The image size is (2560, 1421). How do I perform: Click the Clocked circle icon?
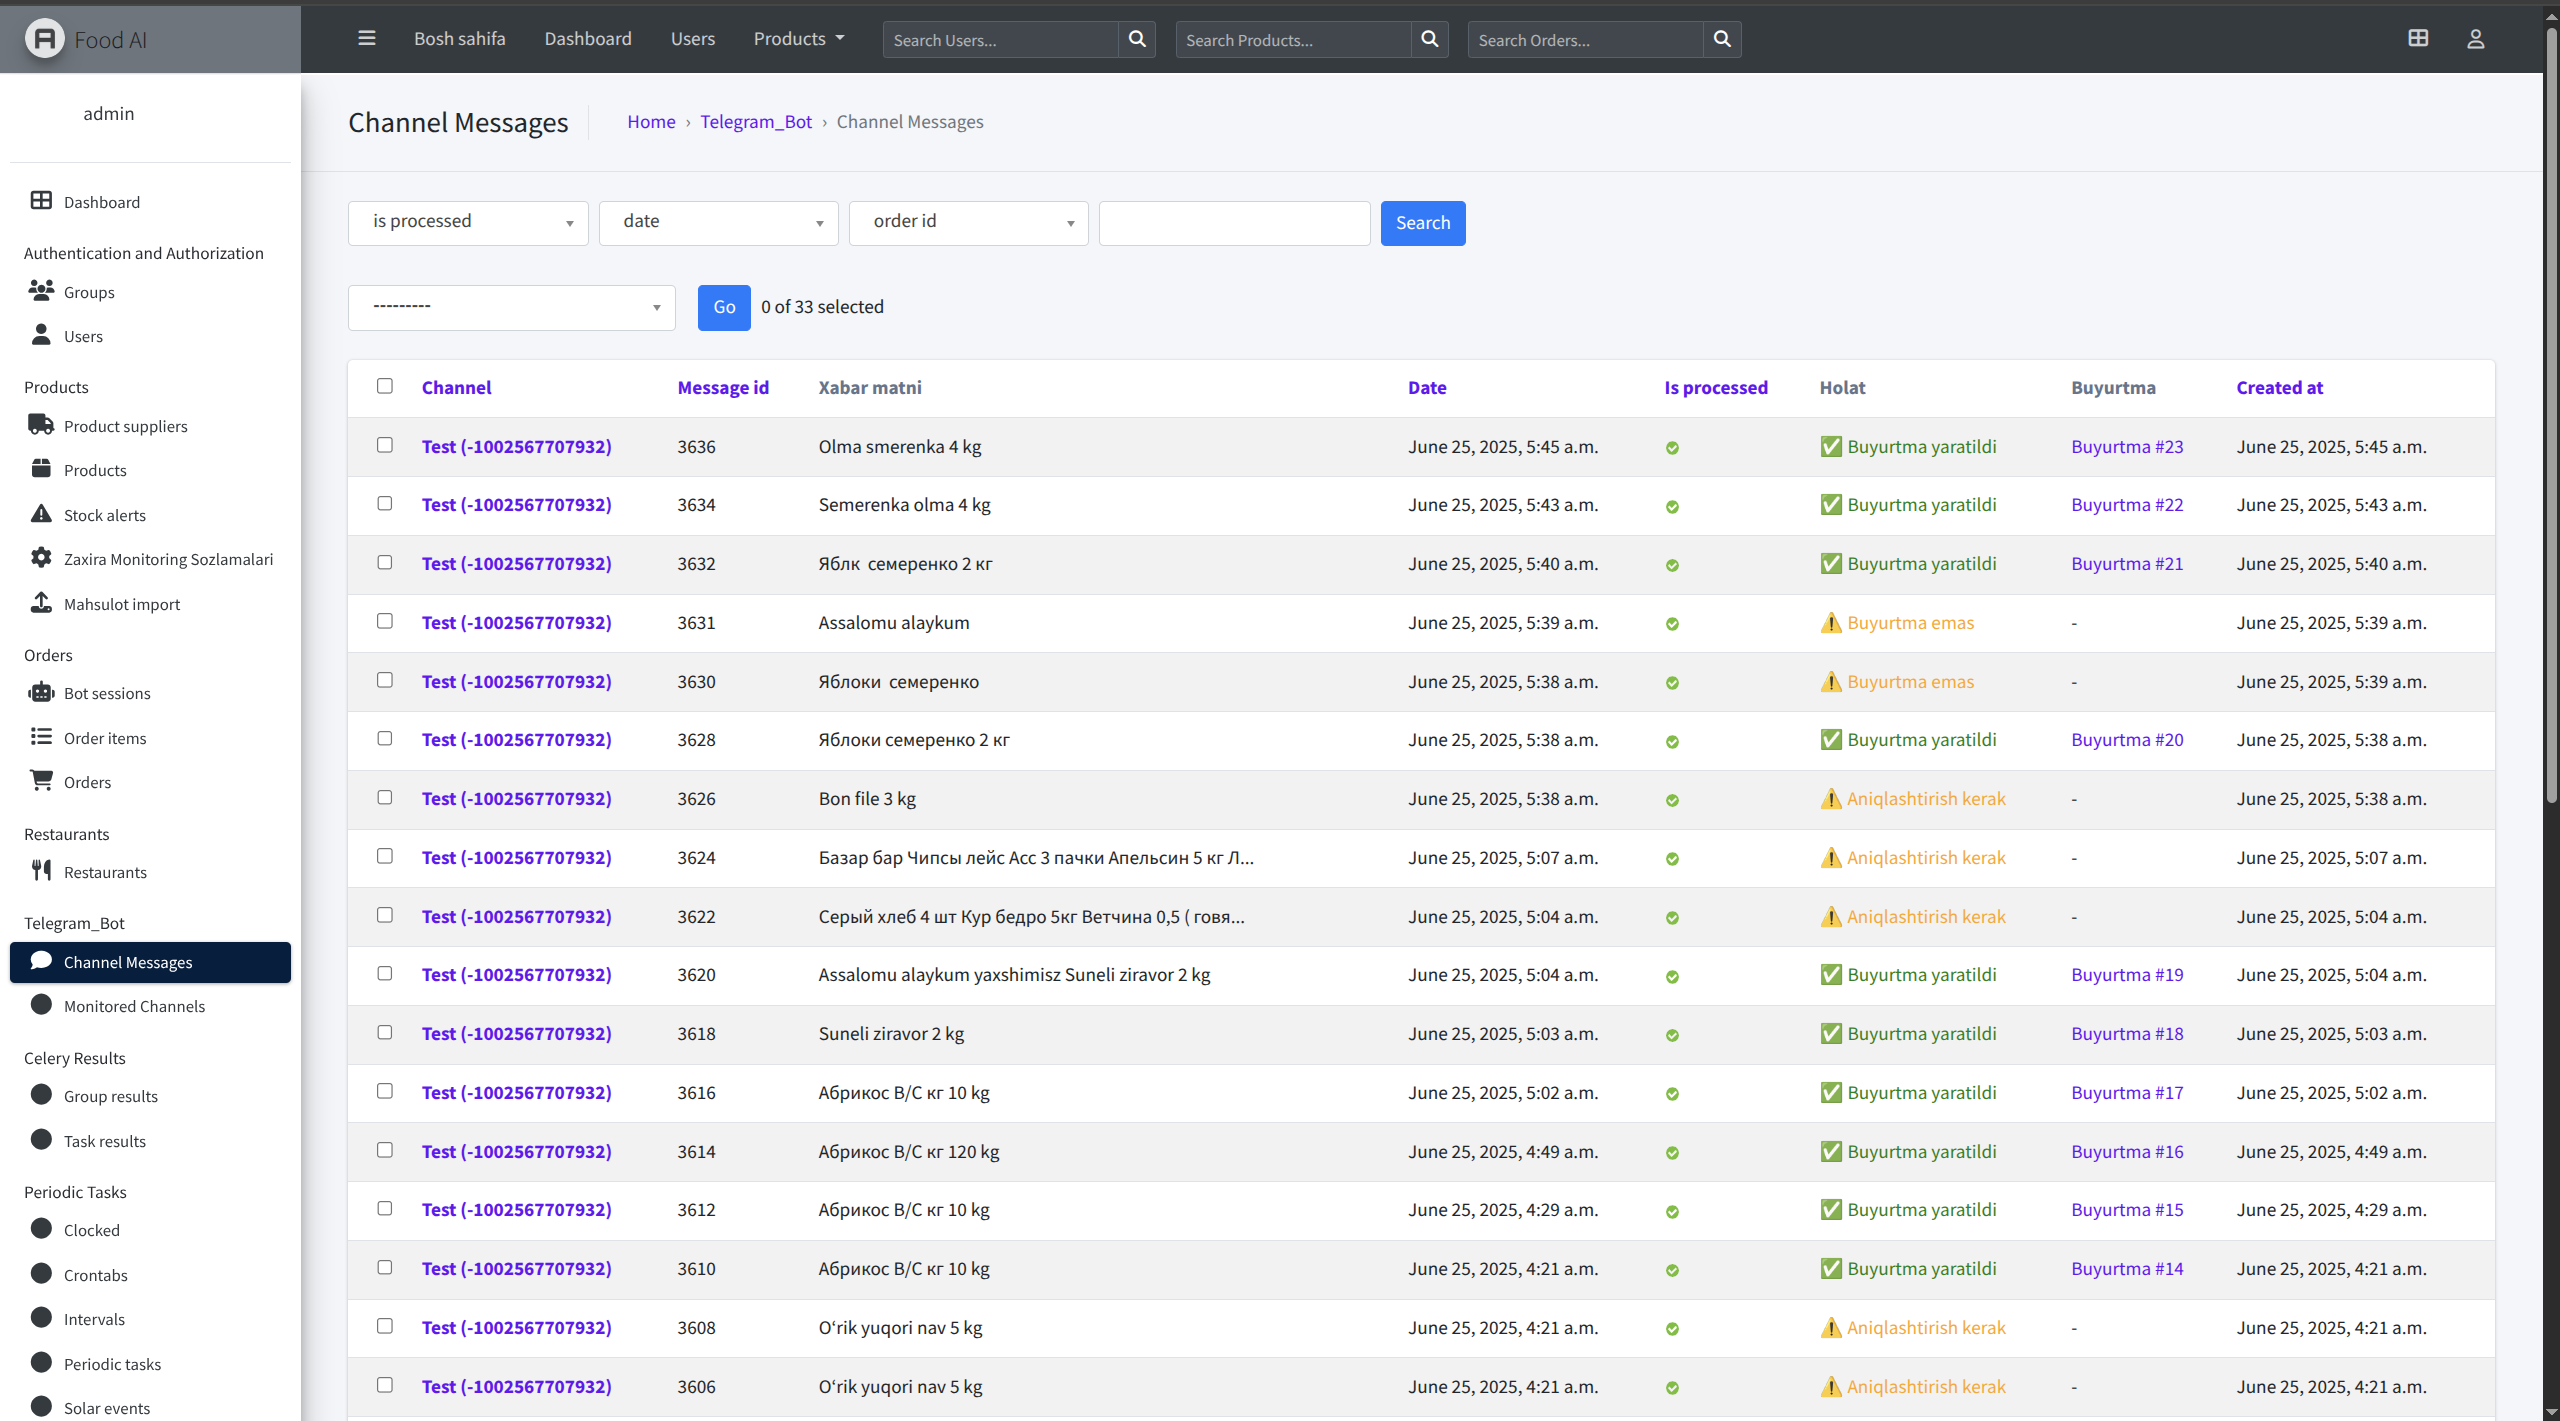[41, 1229]
